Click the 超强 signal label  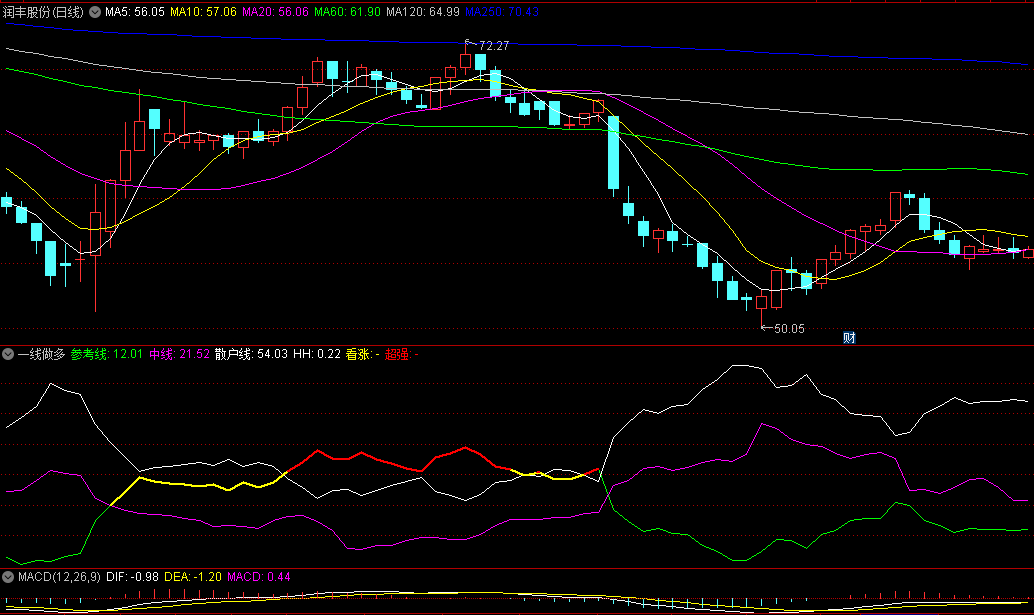tap(402, 354)
